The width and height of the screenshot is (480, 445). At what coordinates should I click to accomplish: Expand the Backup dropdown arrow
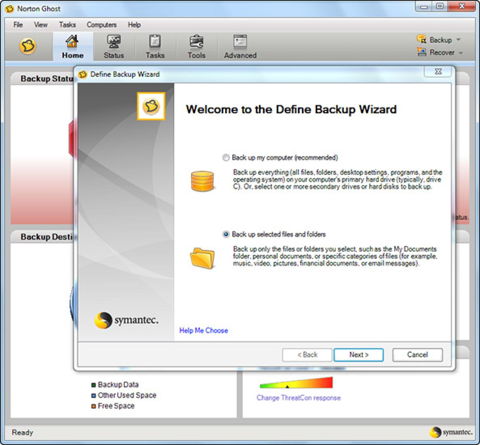[x=458, y=40]
